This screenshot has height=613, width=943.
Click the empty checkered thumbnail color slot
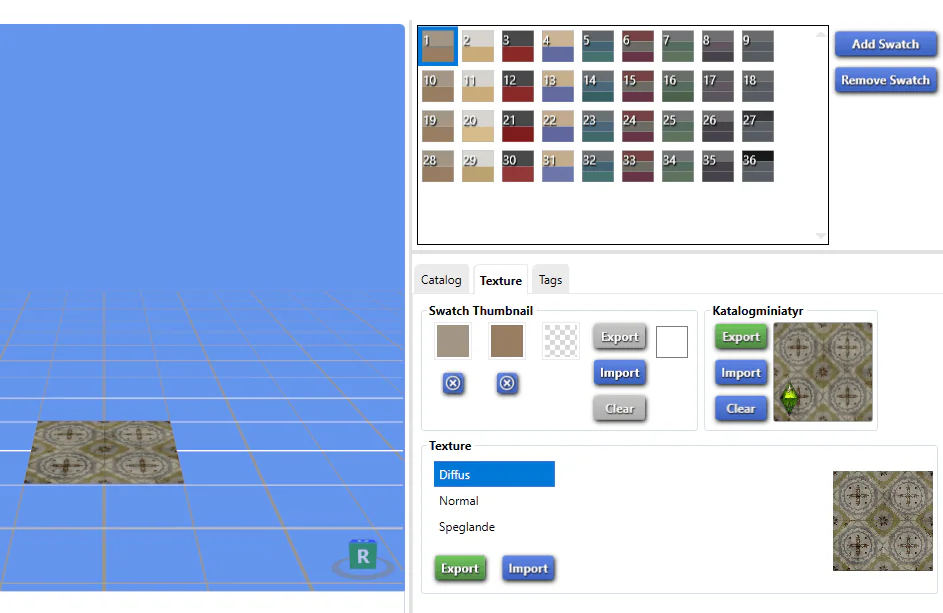click(x=561, y=341)
